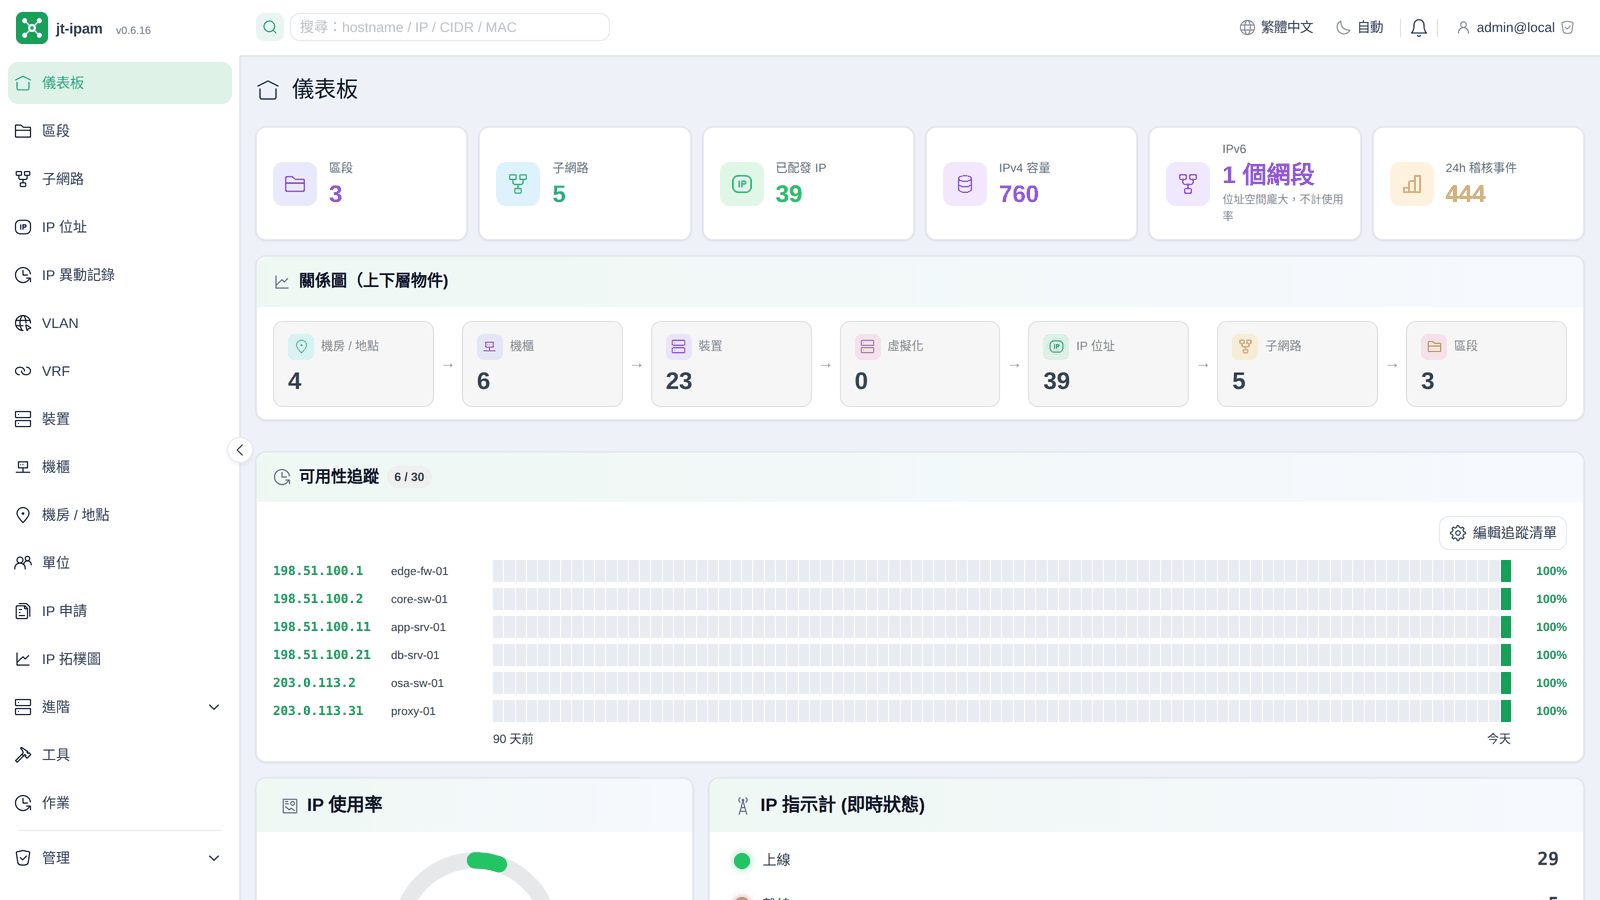
Task: Open IP 198.51.100.2 link
Action: pyautogui.click(x=318, y=599)
